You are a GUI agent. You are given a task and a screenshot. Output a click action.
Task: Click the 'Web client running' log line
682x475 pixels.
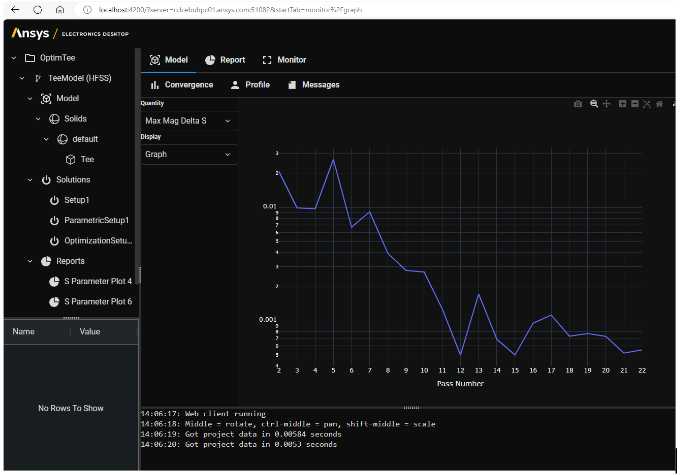[x=203, y=414]
